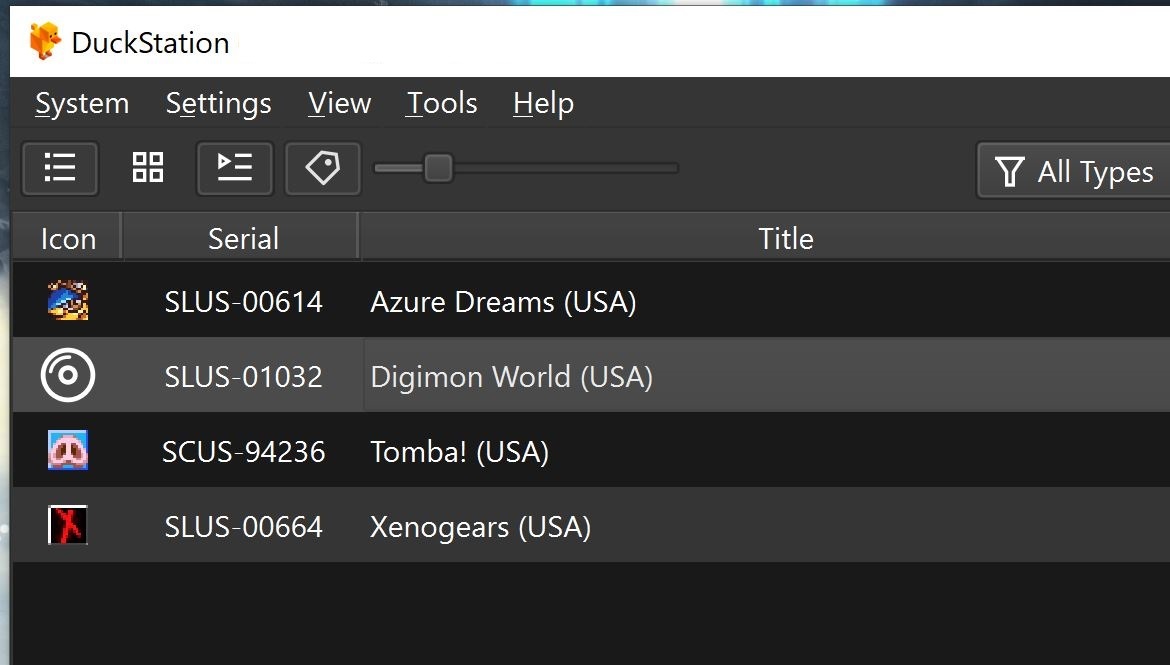Image resolution: width=1170 pixels, height=665 pixels.
Task: Toggle merge disc sets button
Action: 235,168
